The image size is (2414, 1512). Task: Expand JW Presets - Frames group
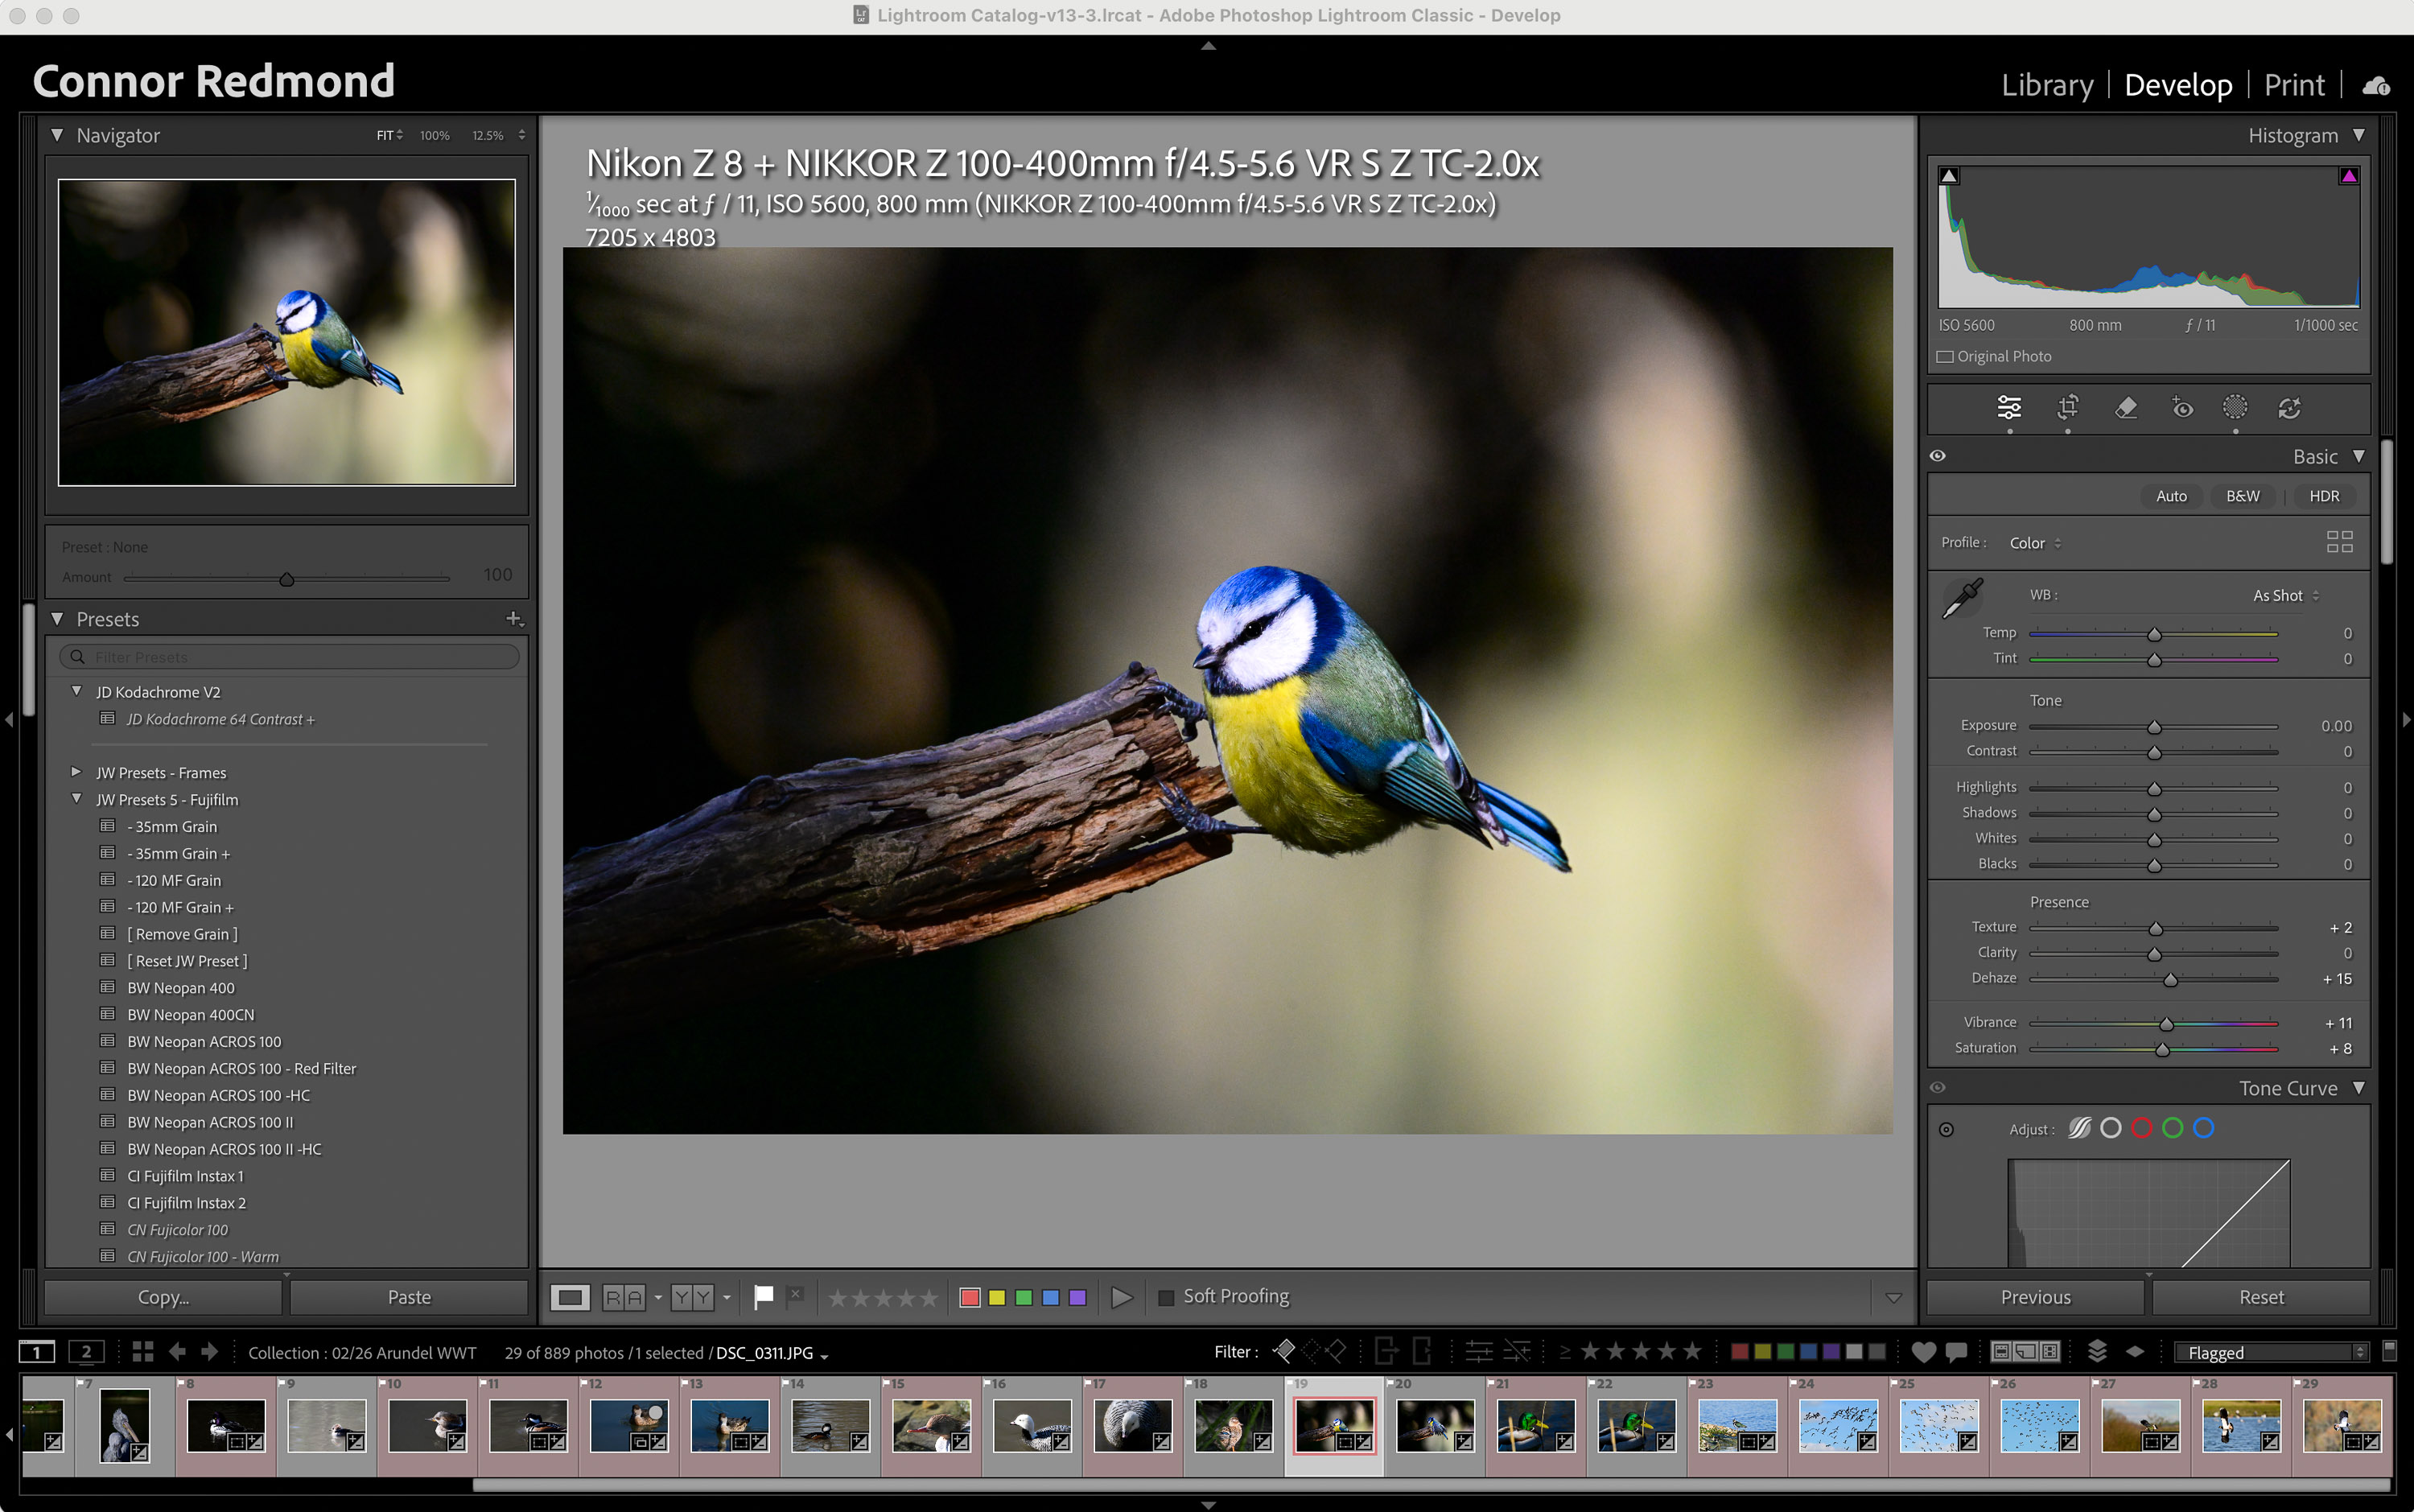76,772
